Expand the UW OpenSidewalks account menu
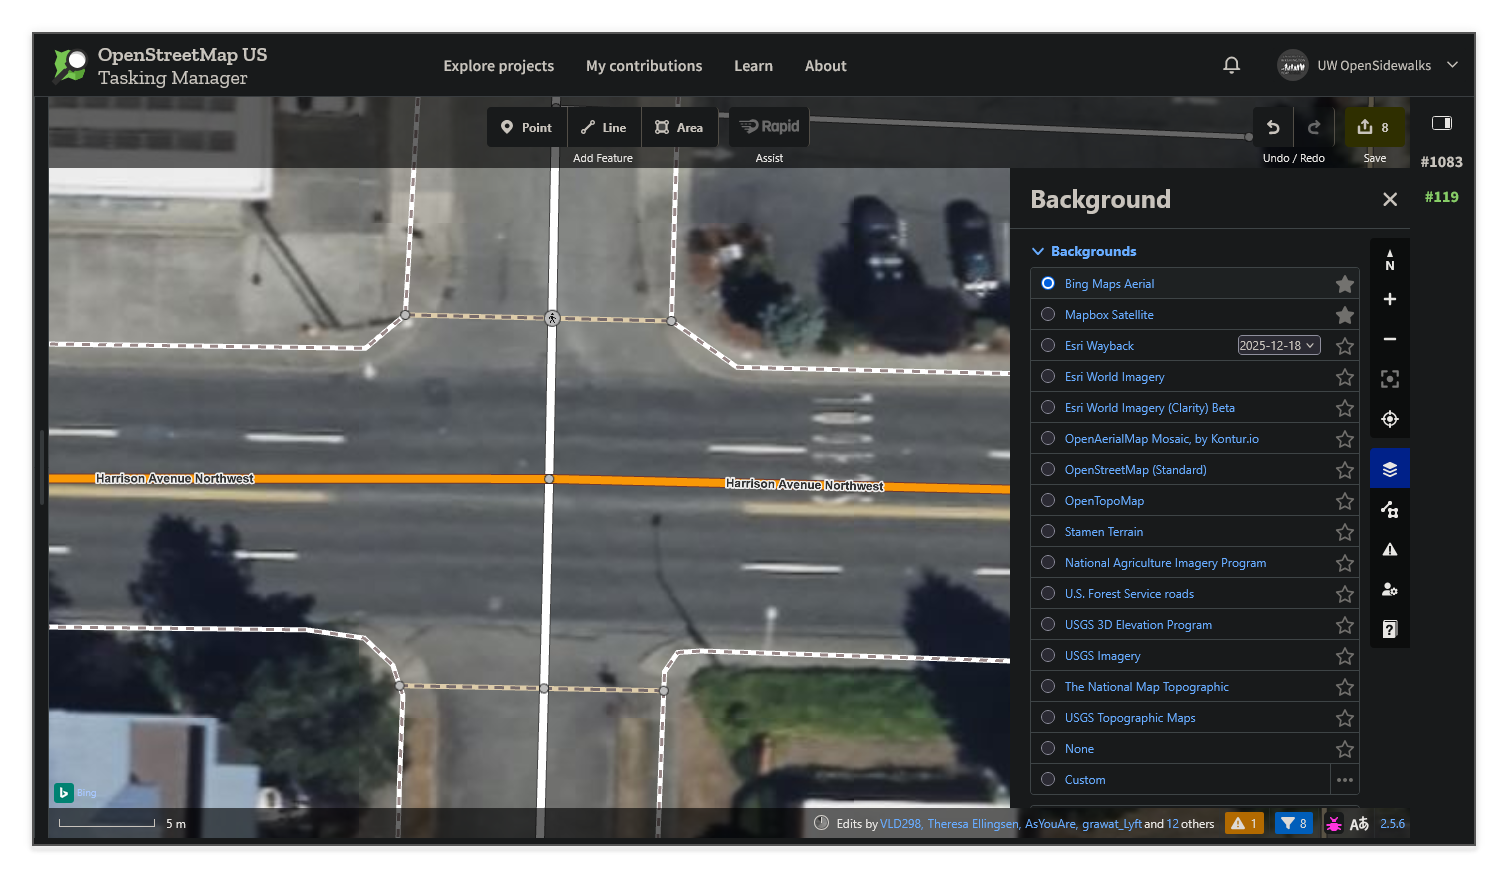This screenshot has height=878, width=1508. coord(1451,65)
